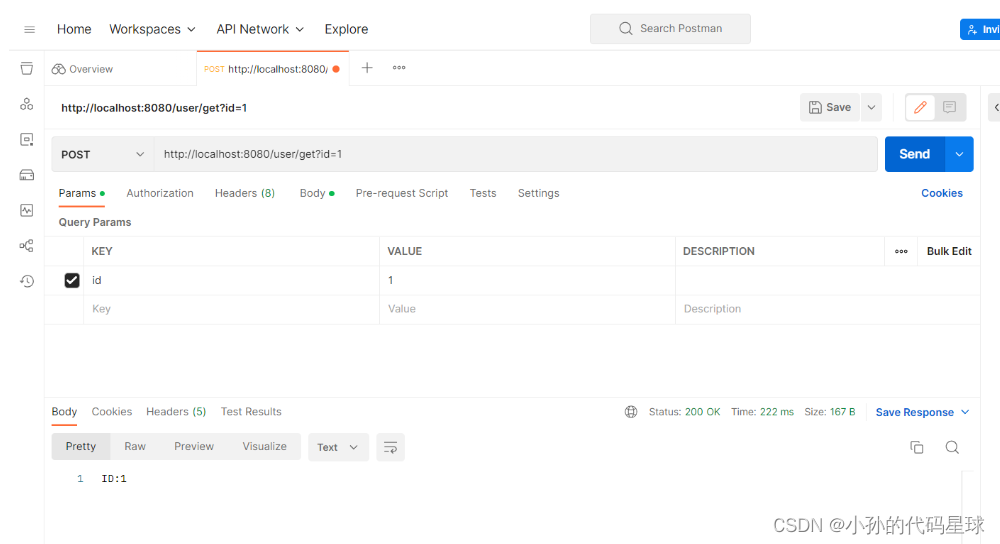This screenshot has height=544, width=1000.
Task: Select Visualize response view
Action: coord(265,446)
